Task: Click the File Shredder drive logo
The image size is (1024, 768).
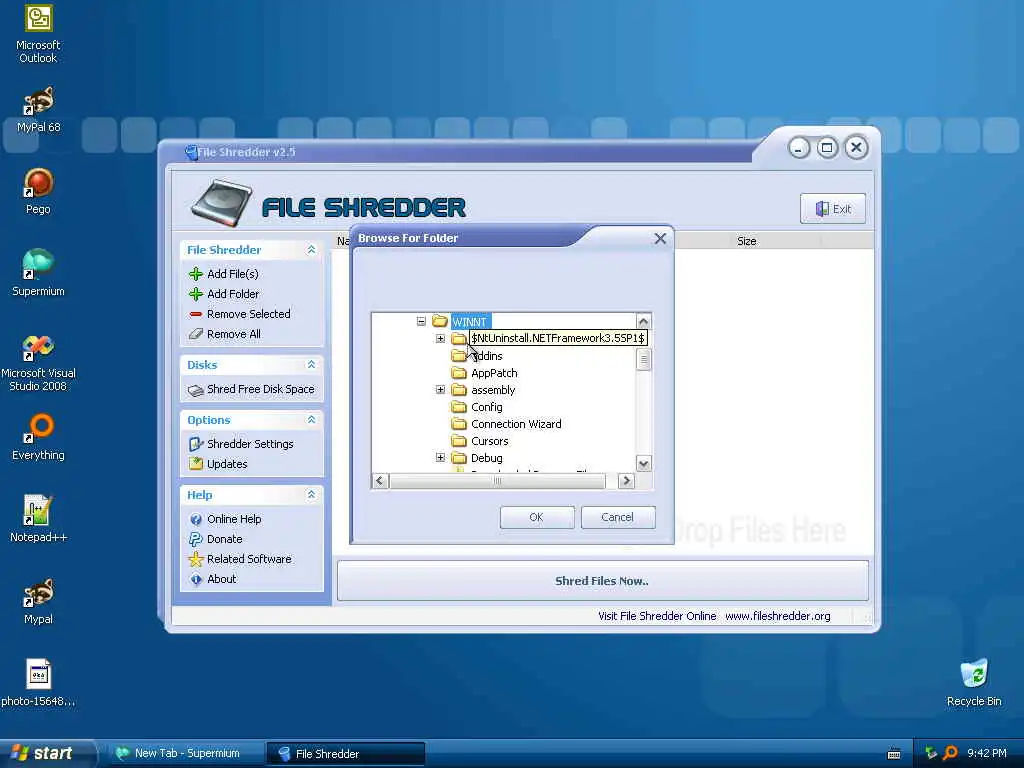Action: coord(221,203)
